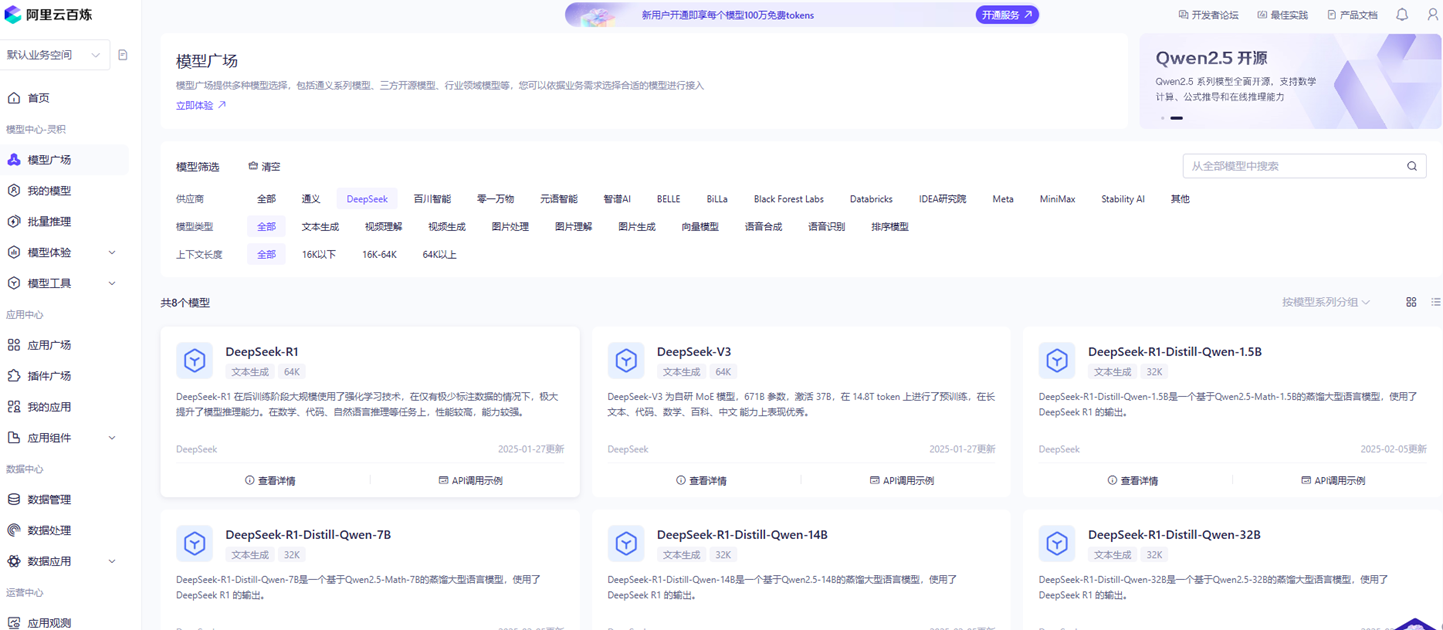
Task: Click the 批量推理 sidebar icon
Action: tap(14, 222)
